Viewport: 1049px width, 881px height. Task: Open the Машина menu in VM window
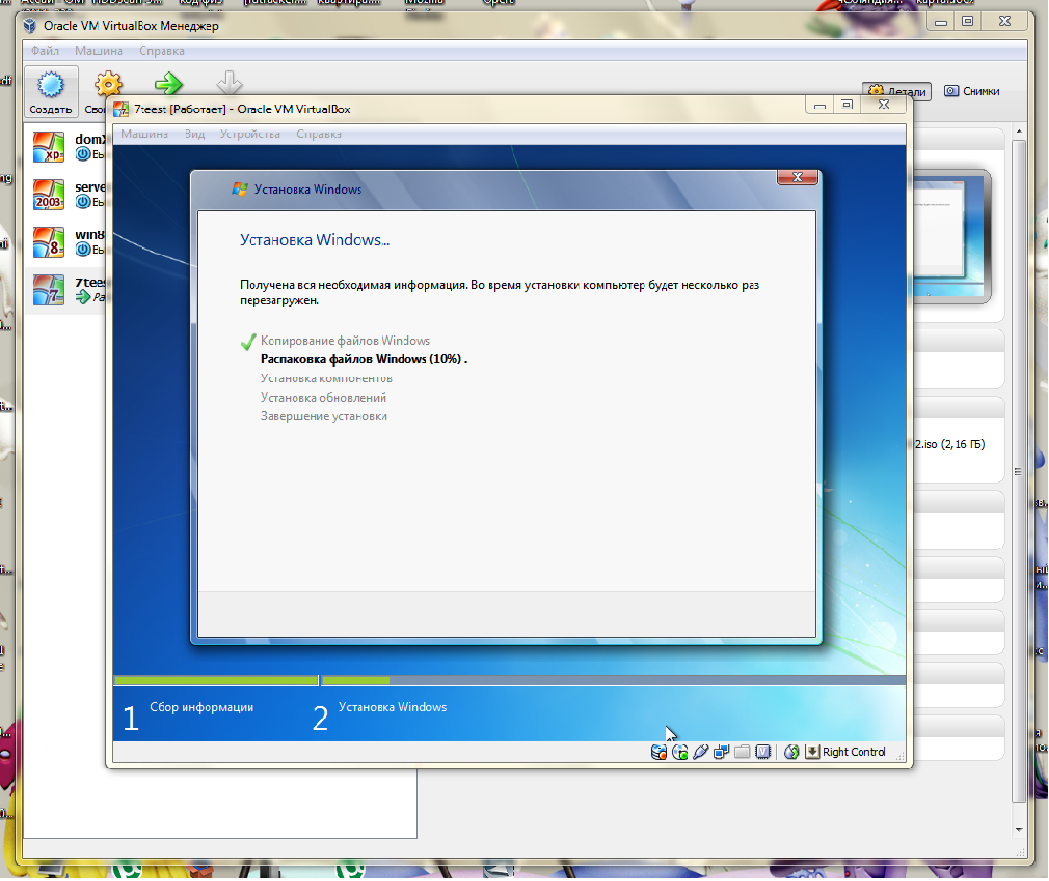[x=145, y=134]
